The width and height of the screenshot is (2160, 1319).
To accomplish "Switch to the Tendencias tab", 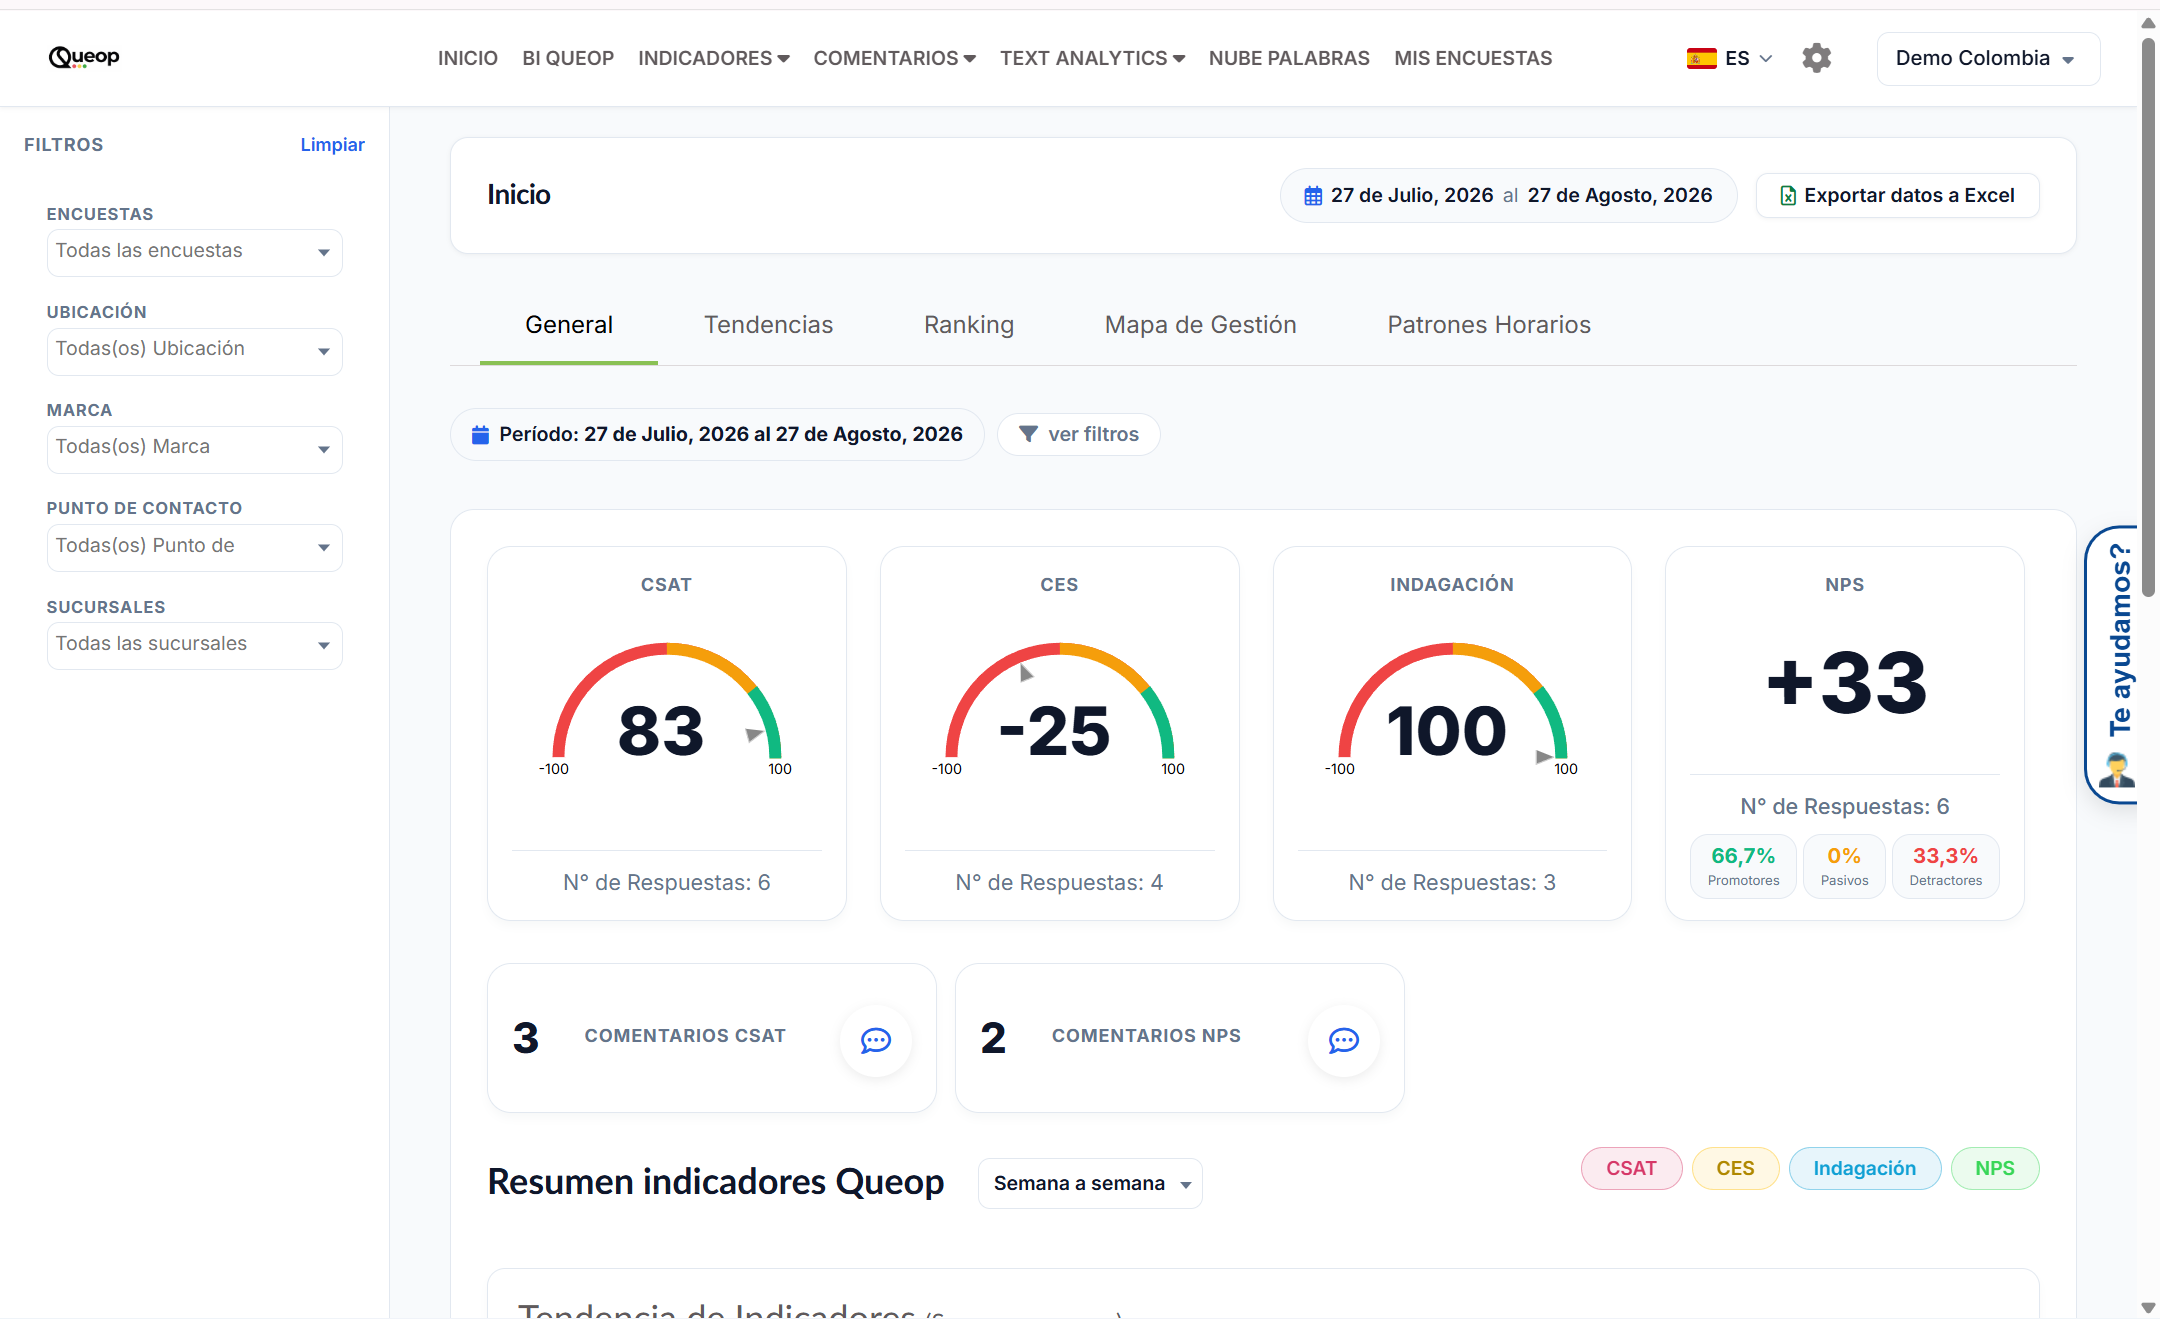I will (768, 325).
